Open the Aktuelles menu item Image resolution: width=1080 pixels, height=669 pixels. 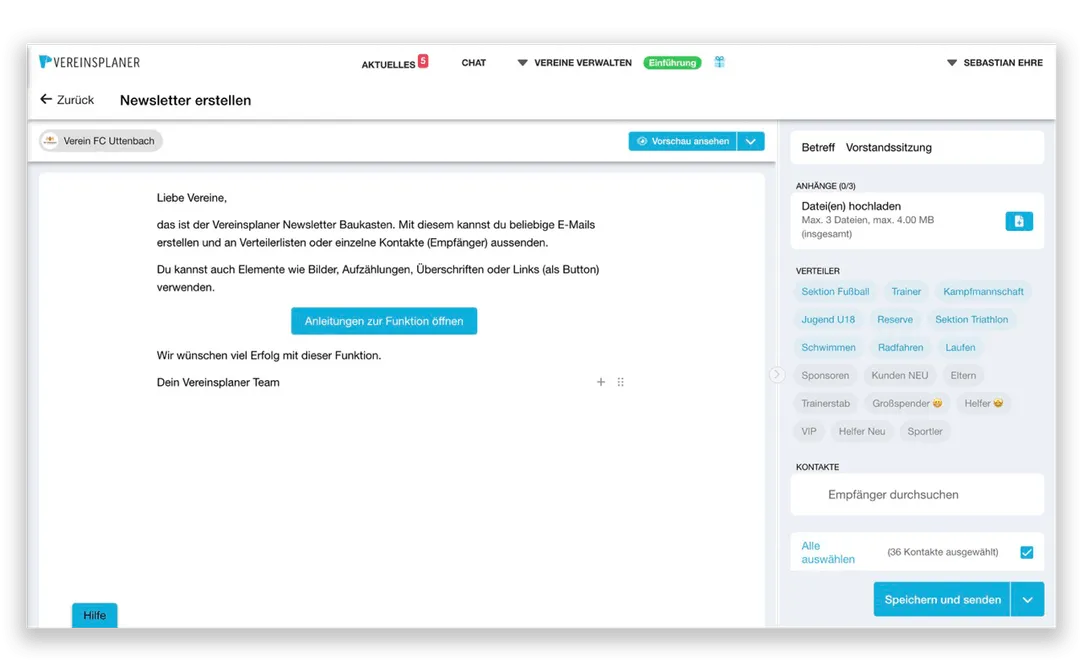388,64
